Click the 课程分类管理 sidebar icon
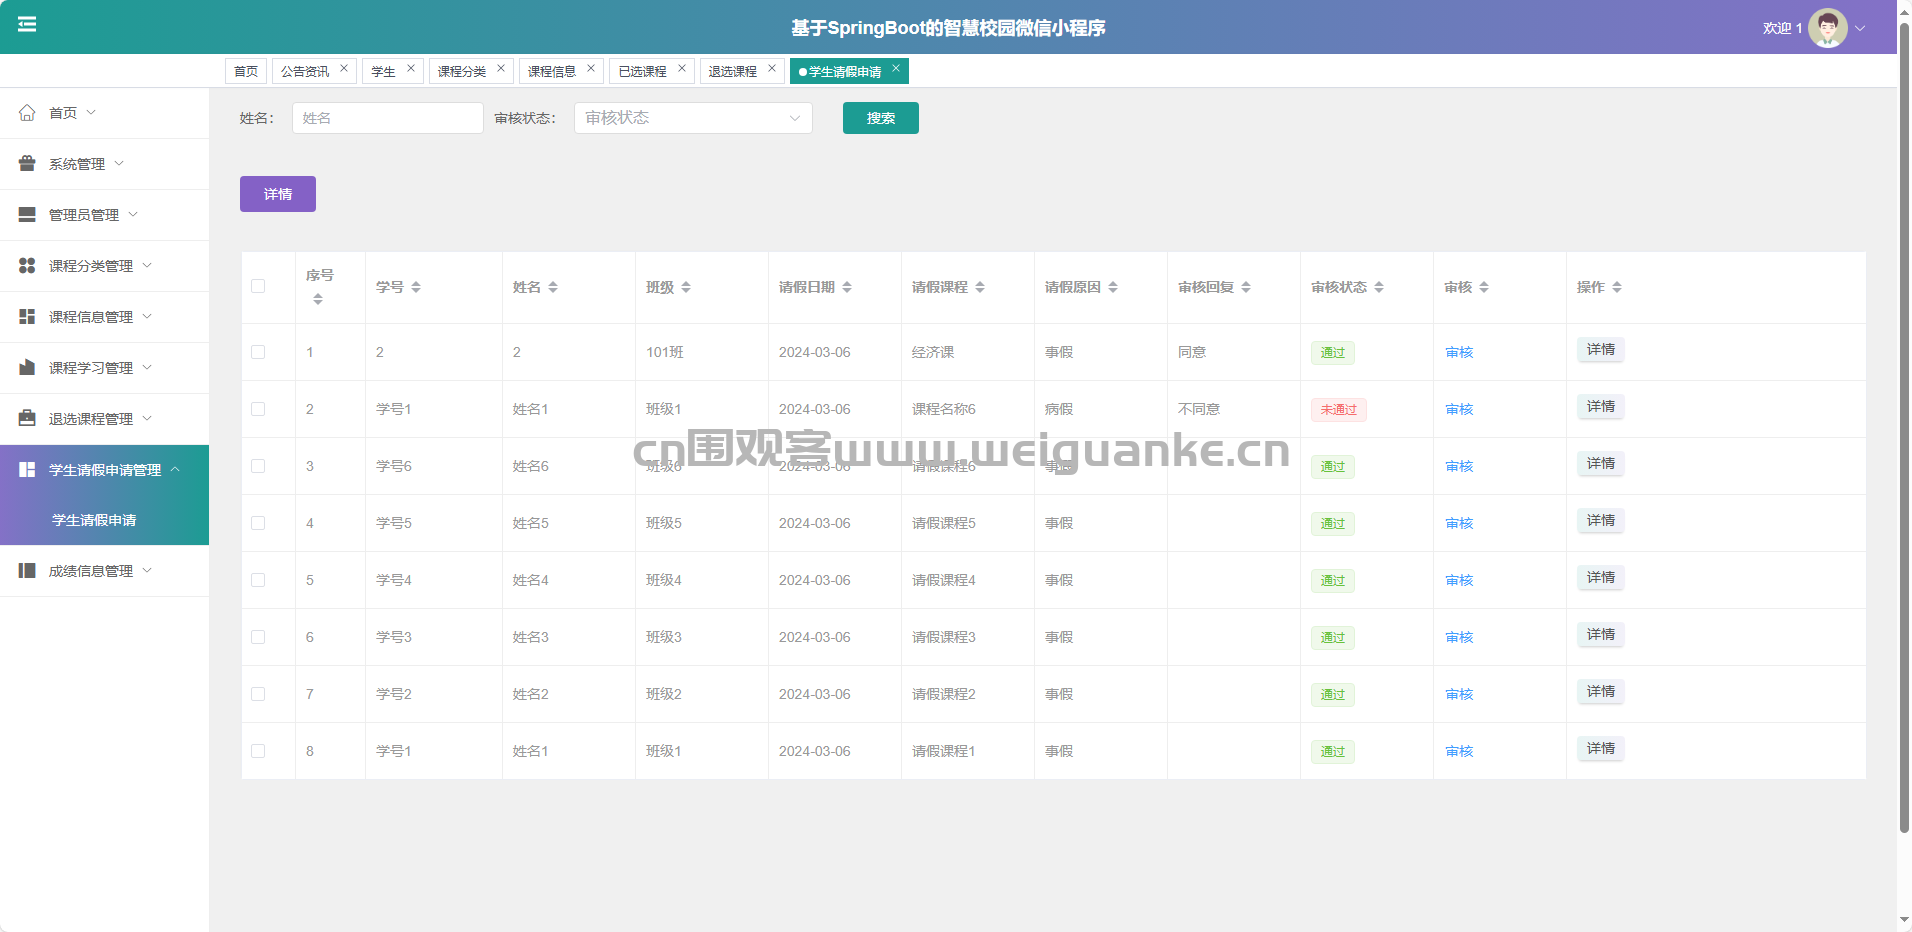The width and height of the screenshot is (1912, 932). tap(27, 266)
